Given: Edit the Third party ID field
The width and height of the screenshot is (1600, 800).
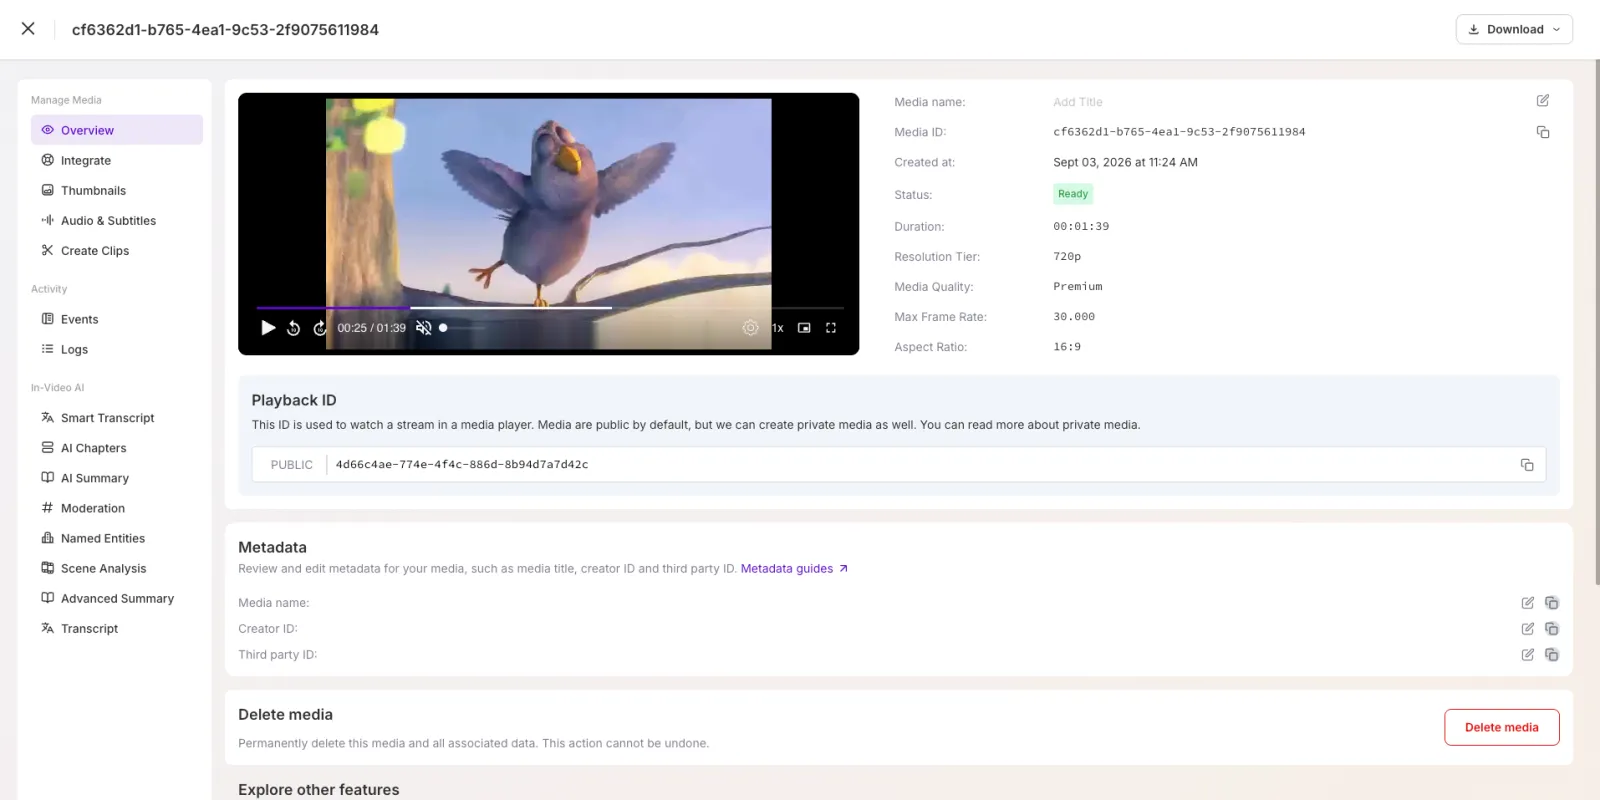Looking at the screenshot, I should point(1528,655).
